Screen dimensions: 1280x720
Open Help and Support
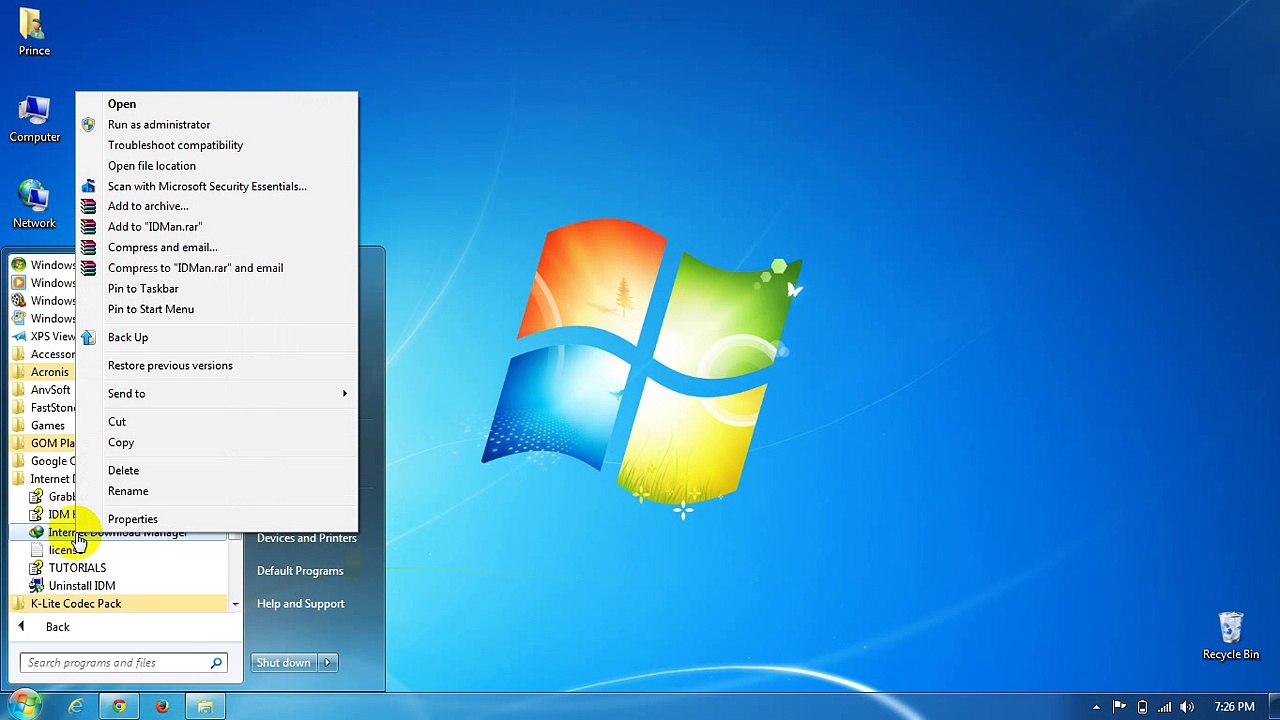point(300,604)
